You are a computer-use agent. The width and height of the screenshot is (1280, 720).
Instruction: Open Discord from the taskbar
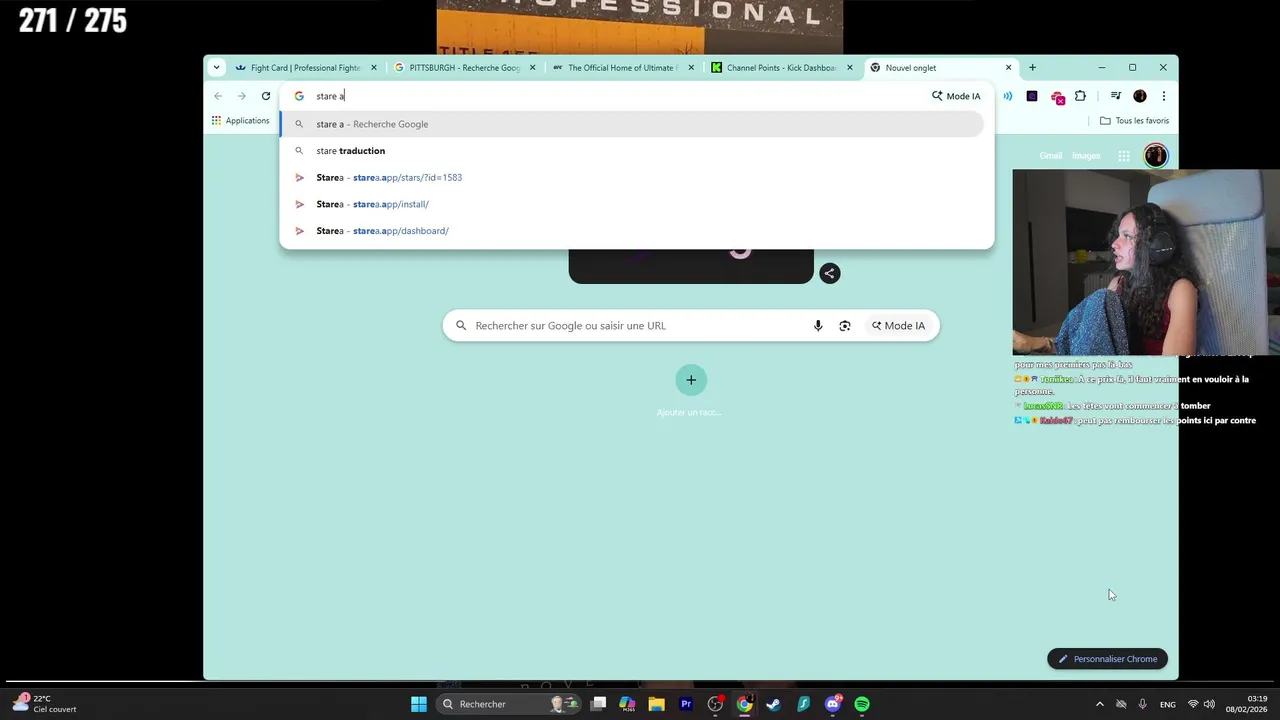[x=832, y=704]
